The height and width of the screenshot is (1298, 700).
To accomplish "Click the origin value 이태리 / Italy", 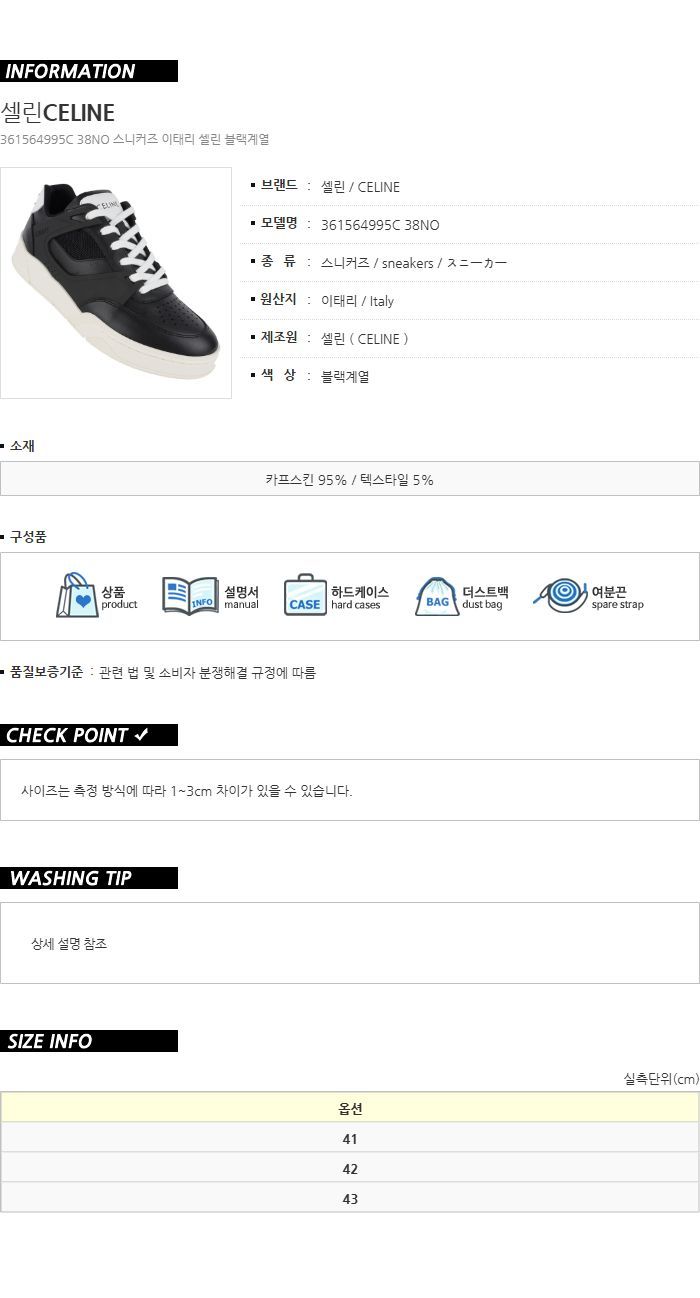I will point(357,301).
